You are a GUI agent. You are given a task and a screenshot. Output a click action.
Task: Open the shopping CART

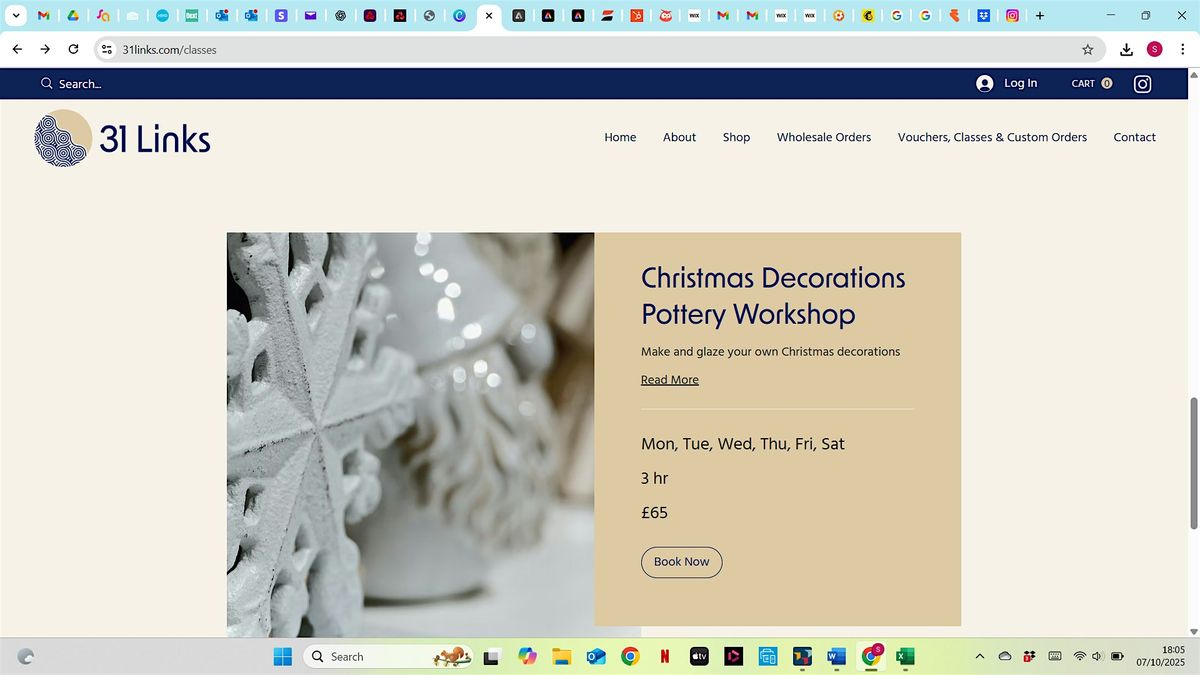pyautogui.click(x=1091, y=84)
